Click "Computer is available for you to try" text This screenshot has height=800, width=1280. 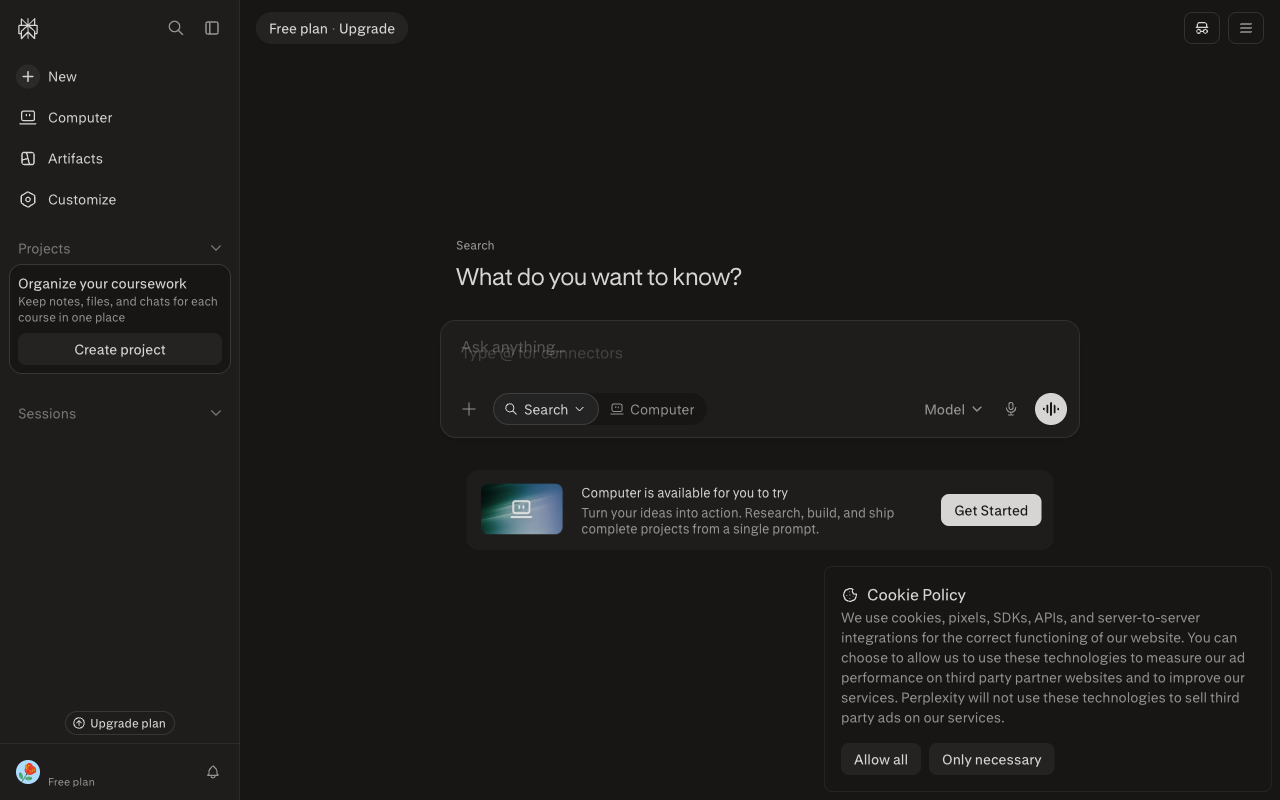[x=684, y=493]
